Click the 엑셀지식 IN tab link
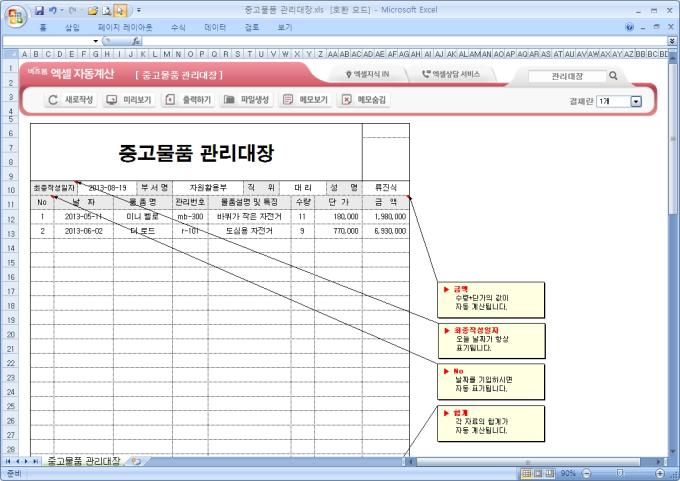This screenshot has height=481, width=680. 367,74
